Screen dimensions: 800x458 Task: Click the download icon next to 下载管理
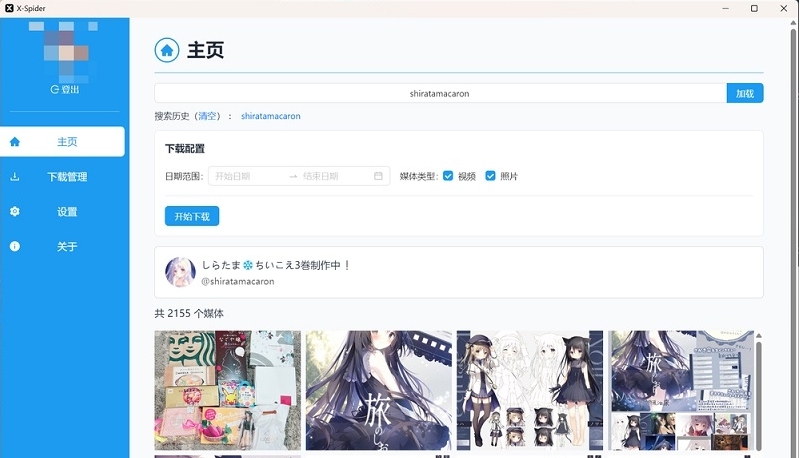(x=15, y=176)
